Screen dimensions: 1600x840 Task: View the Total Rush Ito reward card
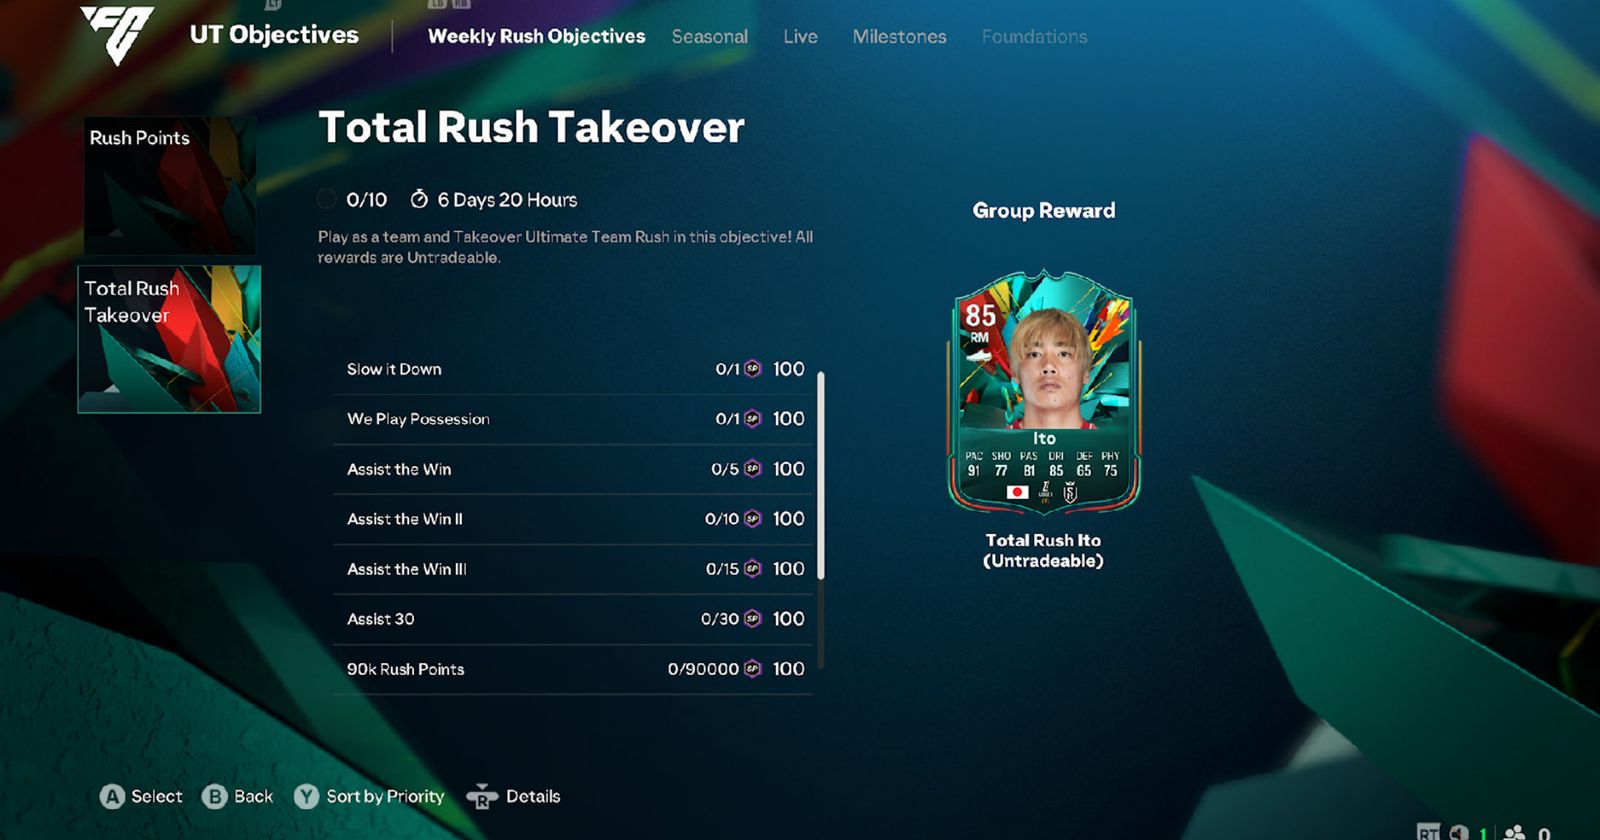point(1044,391)
